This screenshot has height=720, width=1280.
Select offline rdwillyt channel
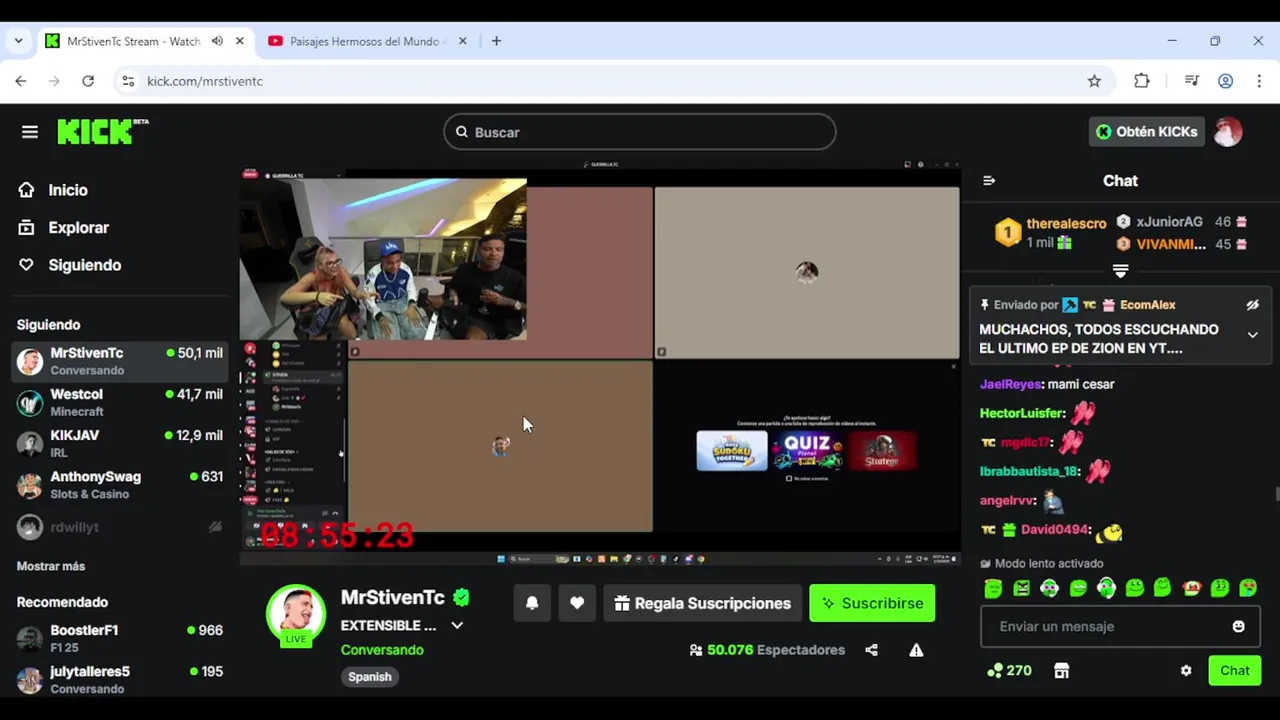[120, 527]
